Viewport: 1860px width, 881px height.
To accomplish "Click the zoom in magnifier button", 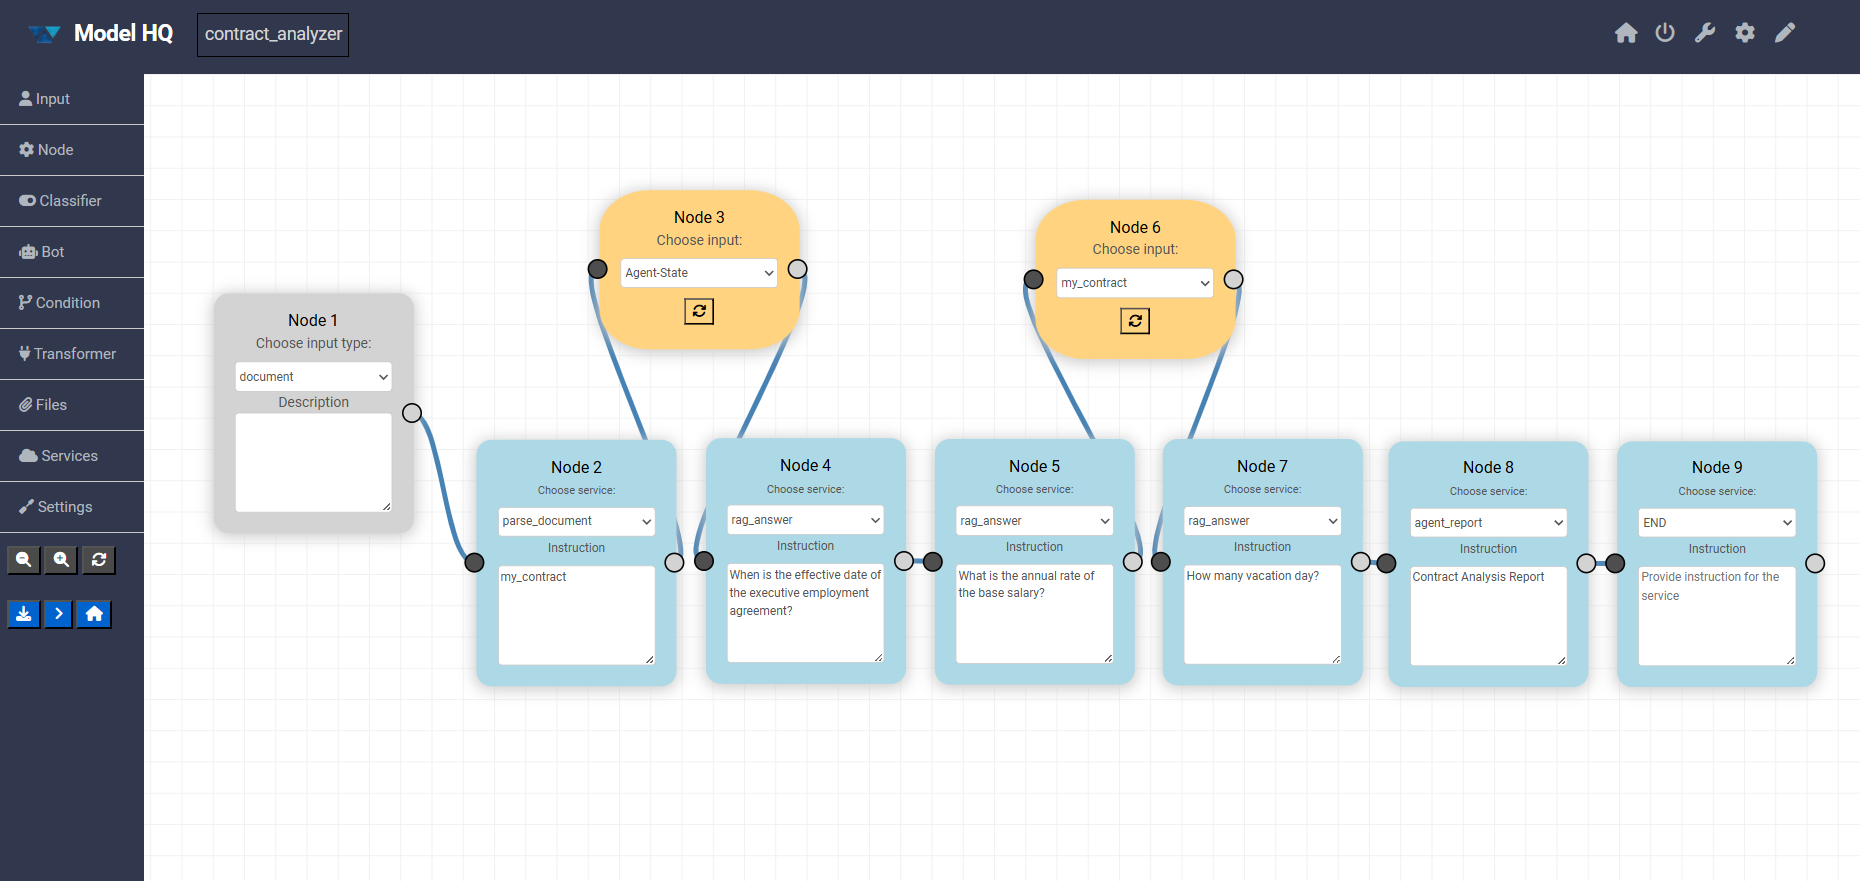I will 61,560.
